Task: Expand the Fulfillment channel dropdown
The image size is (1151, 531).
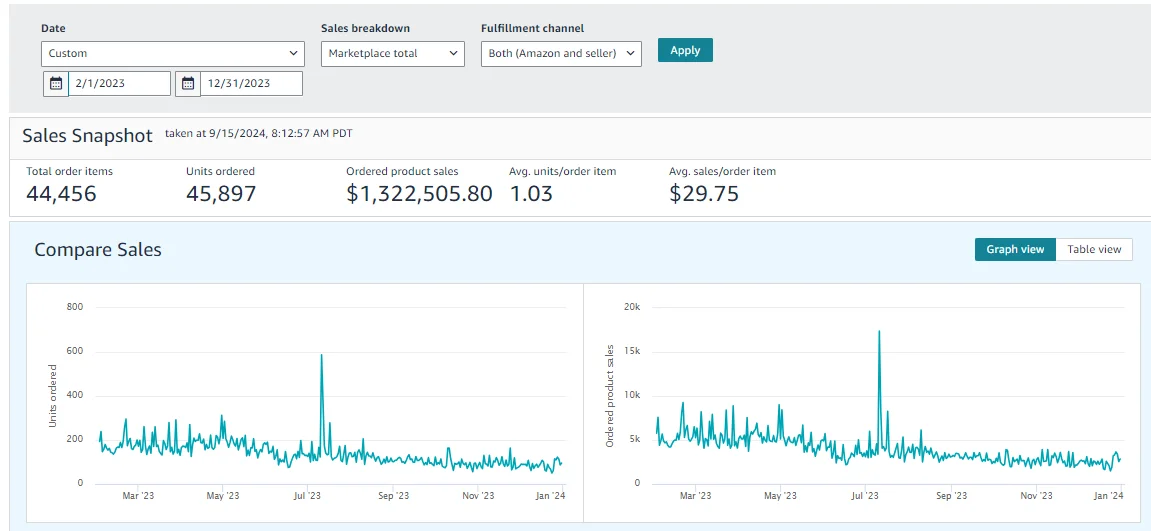Action: coord(561,54)
